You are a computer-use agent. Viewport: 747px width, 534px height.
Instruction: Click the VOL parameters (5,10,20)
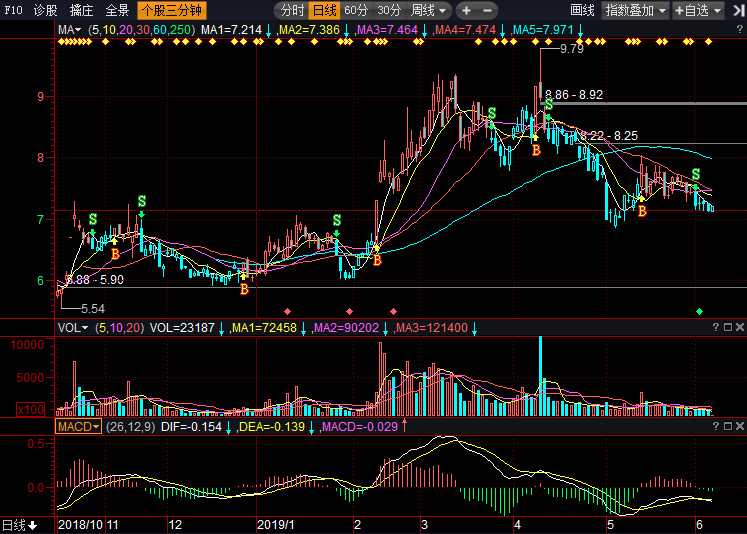(120, 328)
